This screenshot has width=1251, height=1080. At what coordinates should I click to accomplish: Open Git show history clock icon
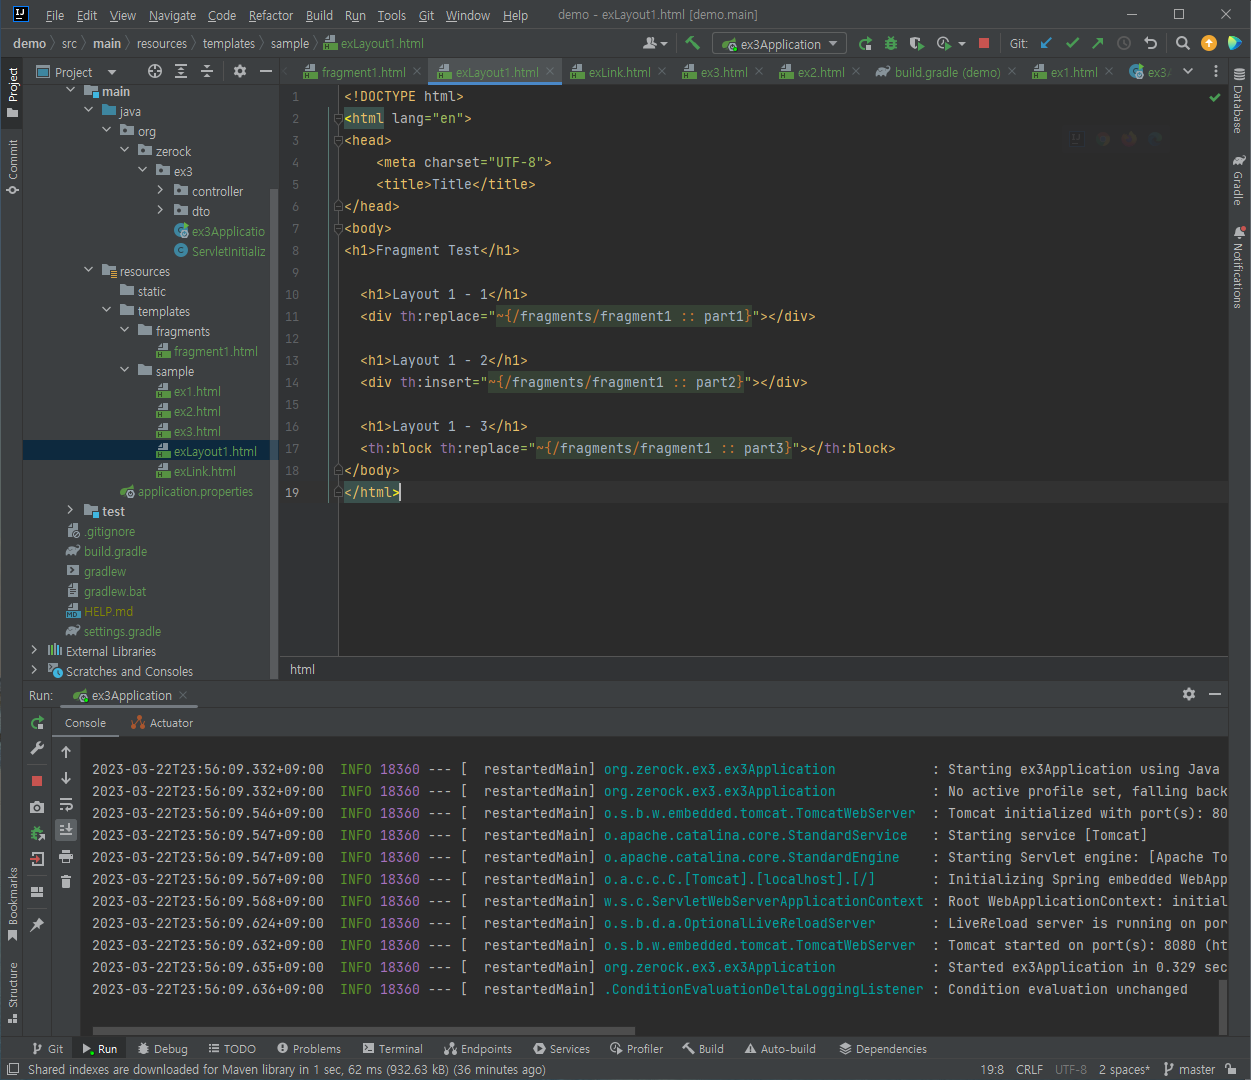tap(1124, 43)
